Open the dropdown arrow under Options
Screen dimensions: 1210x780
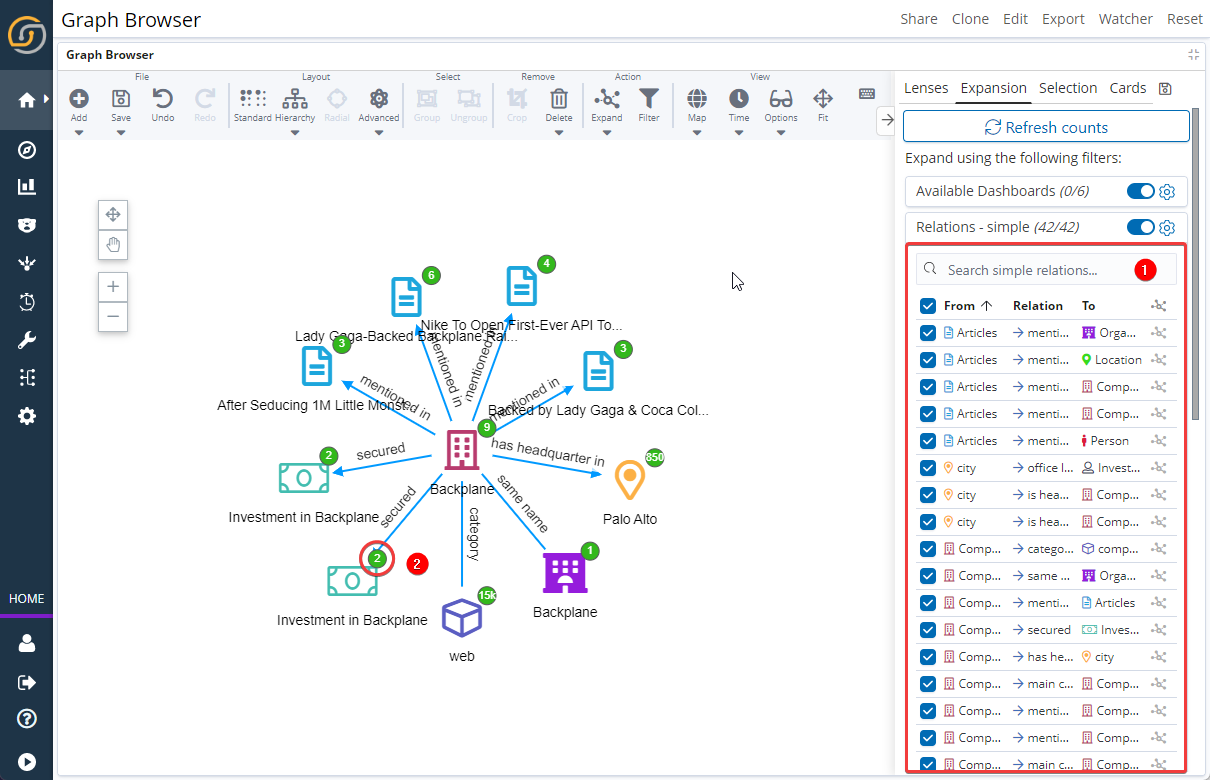click(x=780, y=130)
